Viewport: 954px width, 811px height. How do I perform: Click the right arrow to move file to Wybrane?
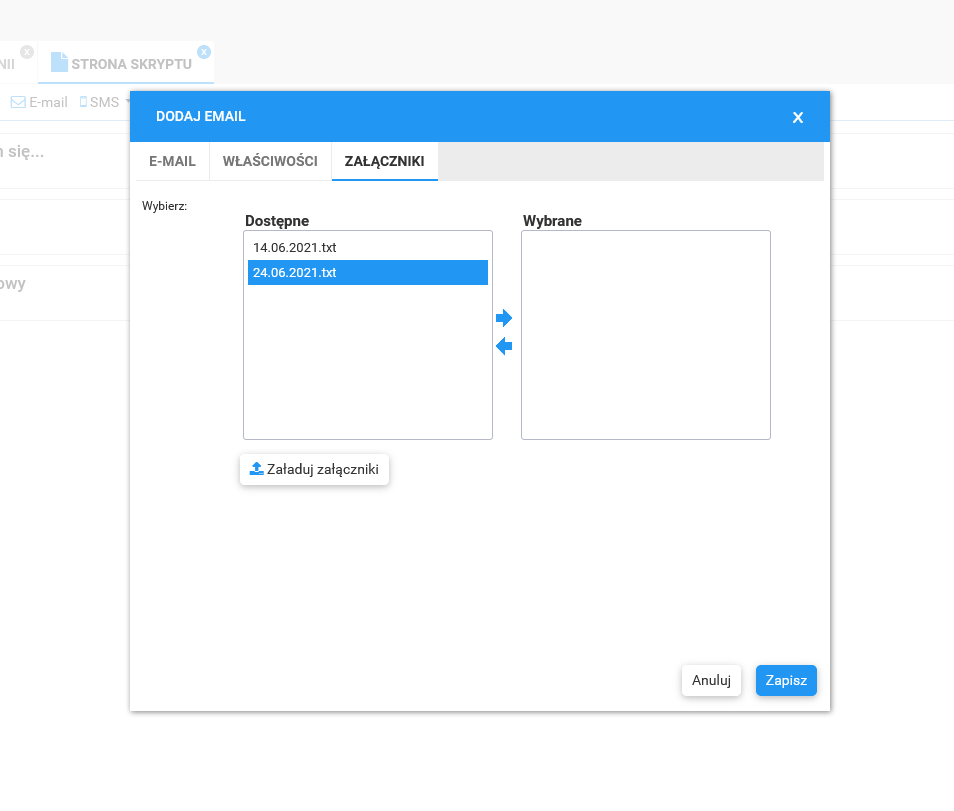click(504, 318)
